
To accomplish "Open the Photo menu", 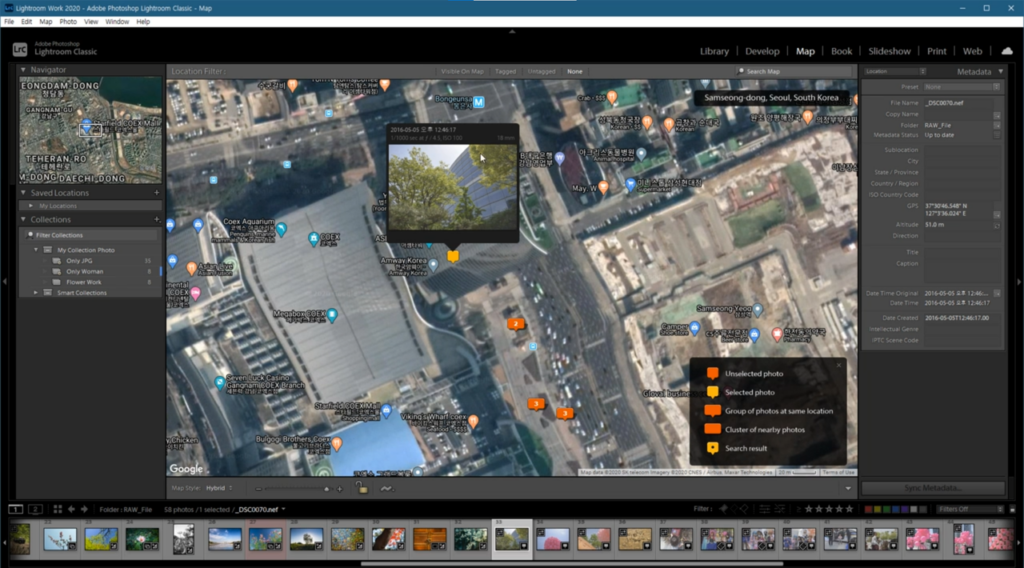I will [68, 22].
